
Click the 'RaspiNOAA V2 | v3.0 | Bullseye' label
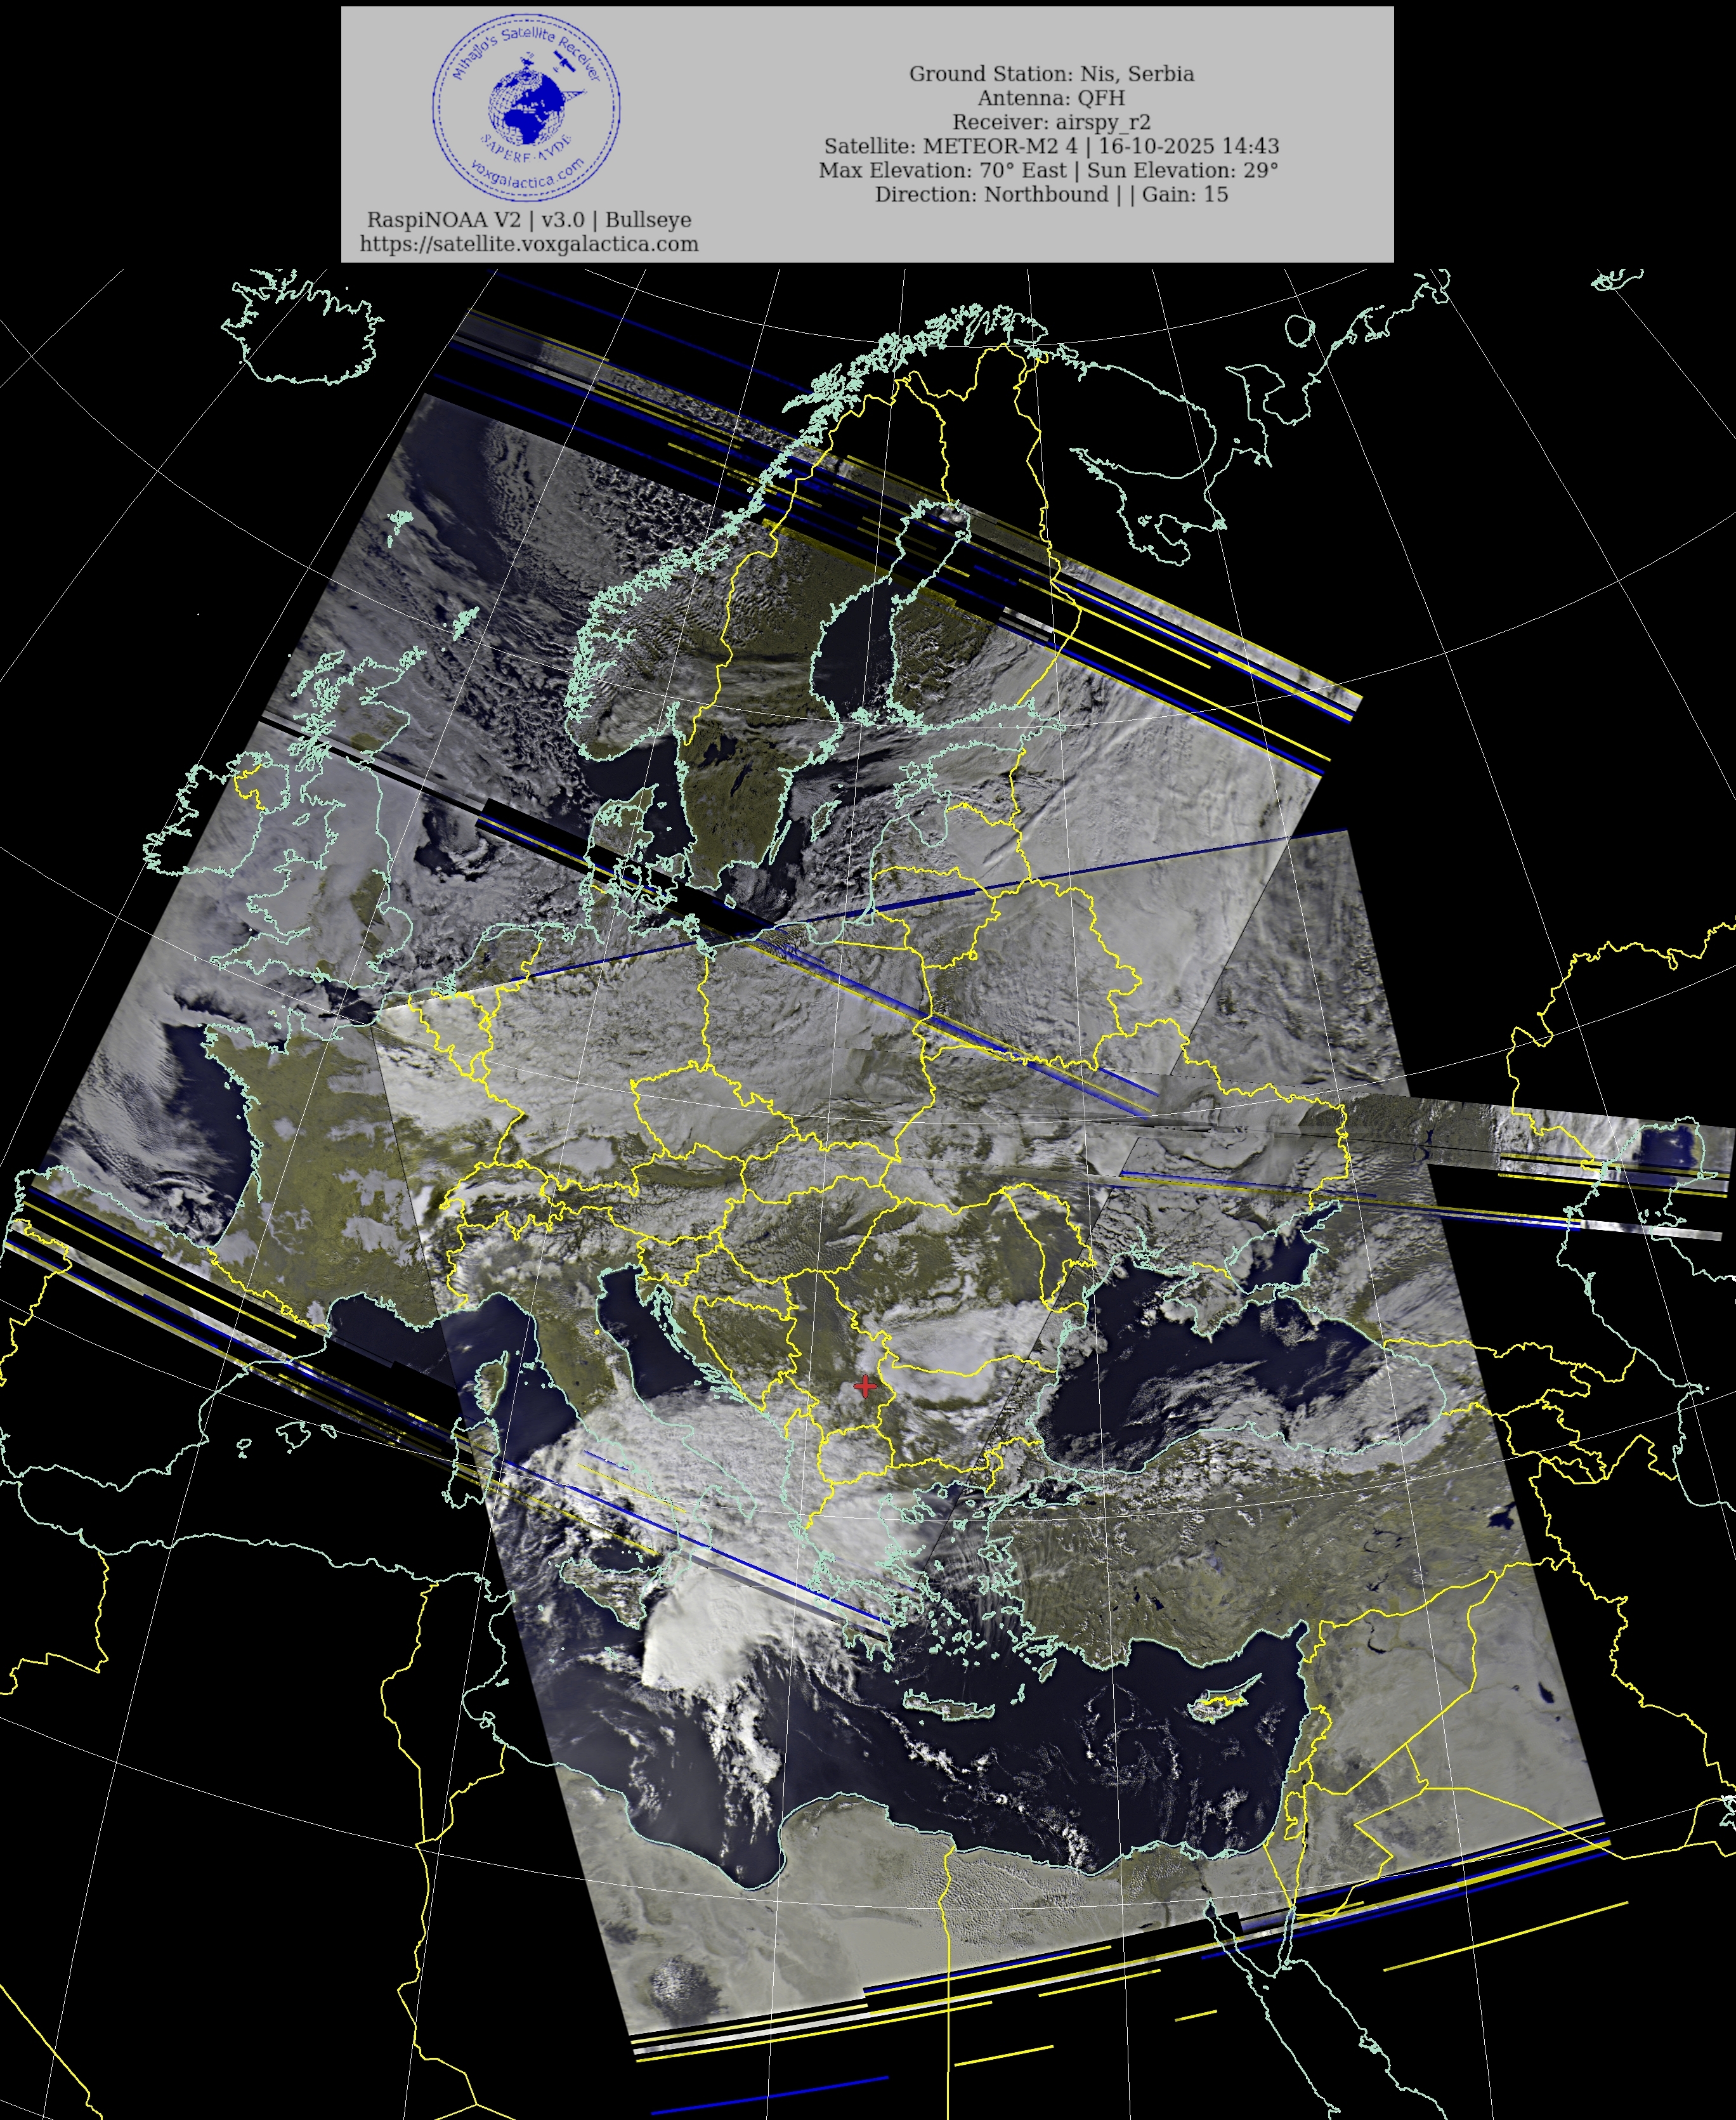click(x=529, y=220)
